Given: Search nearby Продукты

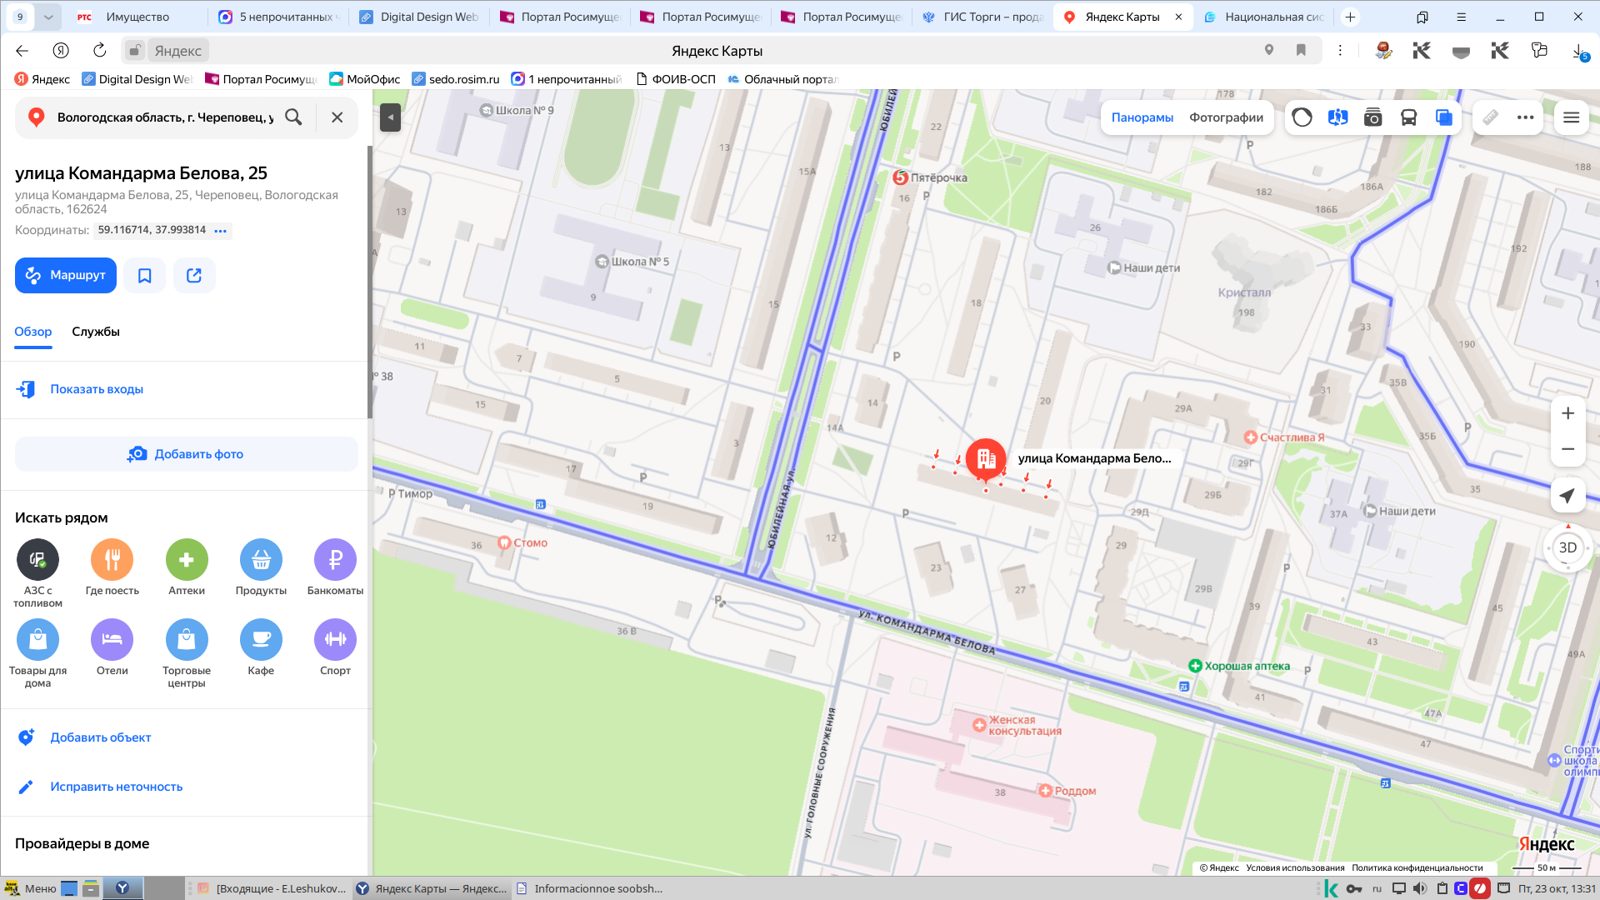Looking at the screenshot, I should coord(261,567).
